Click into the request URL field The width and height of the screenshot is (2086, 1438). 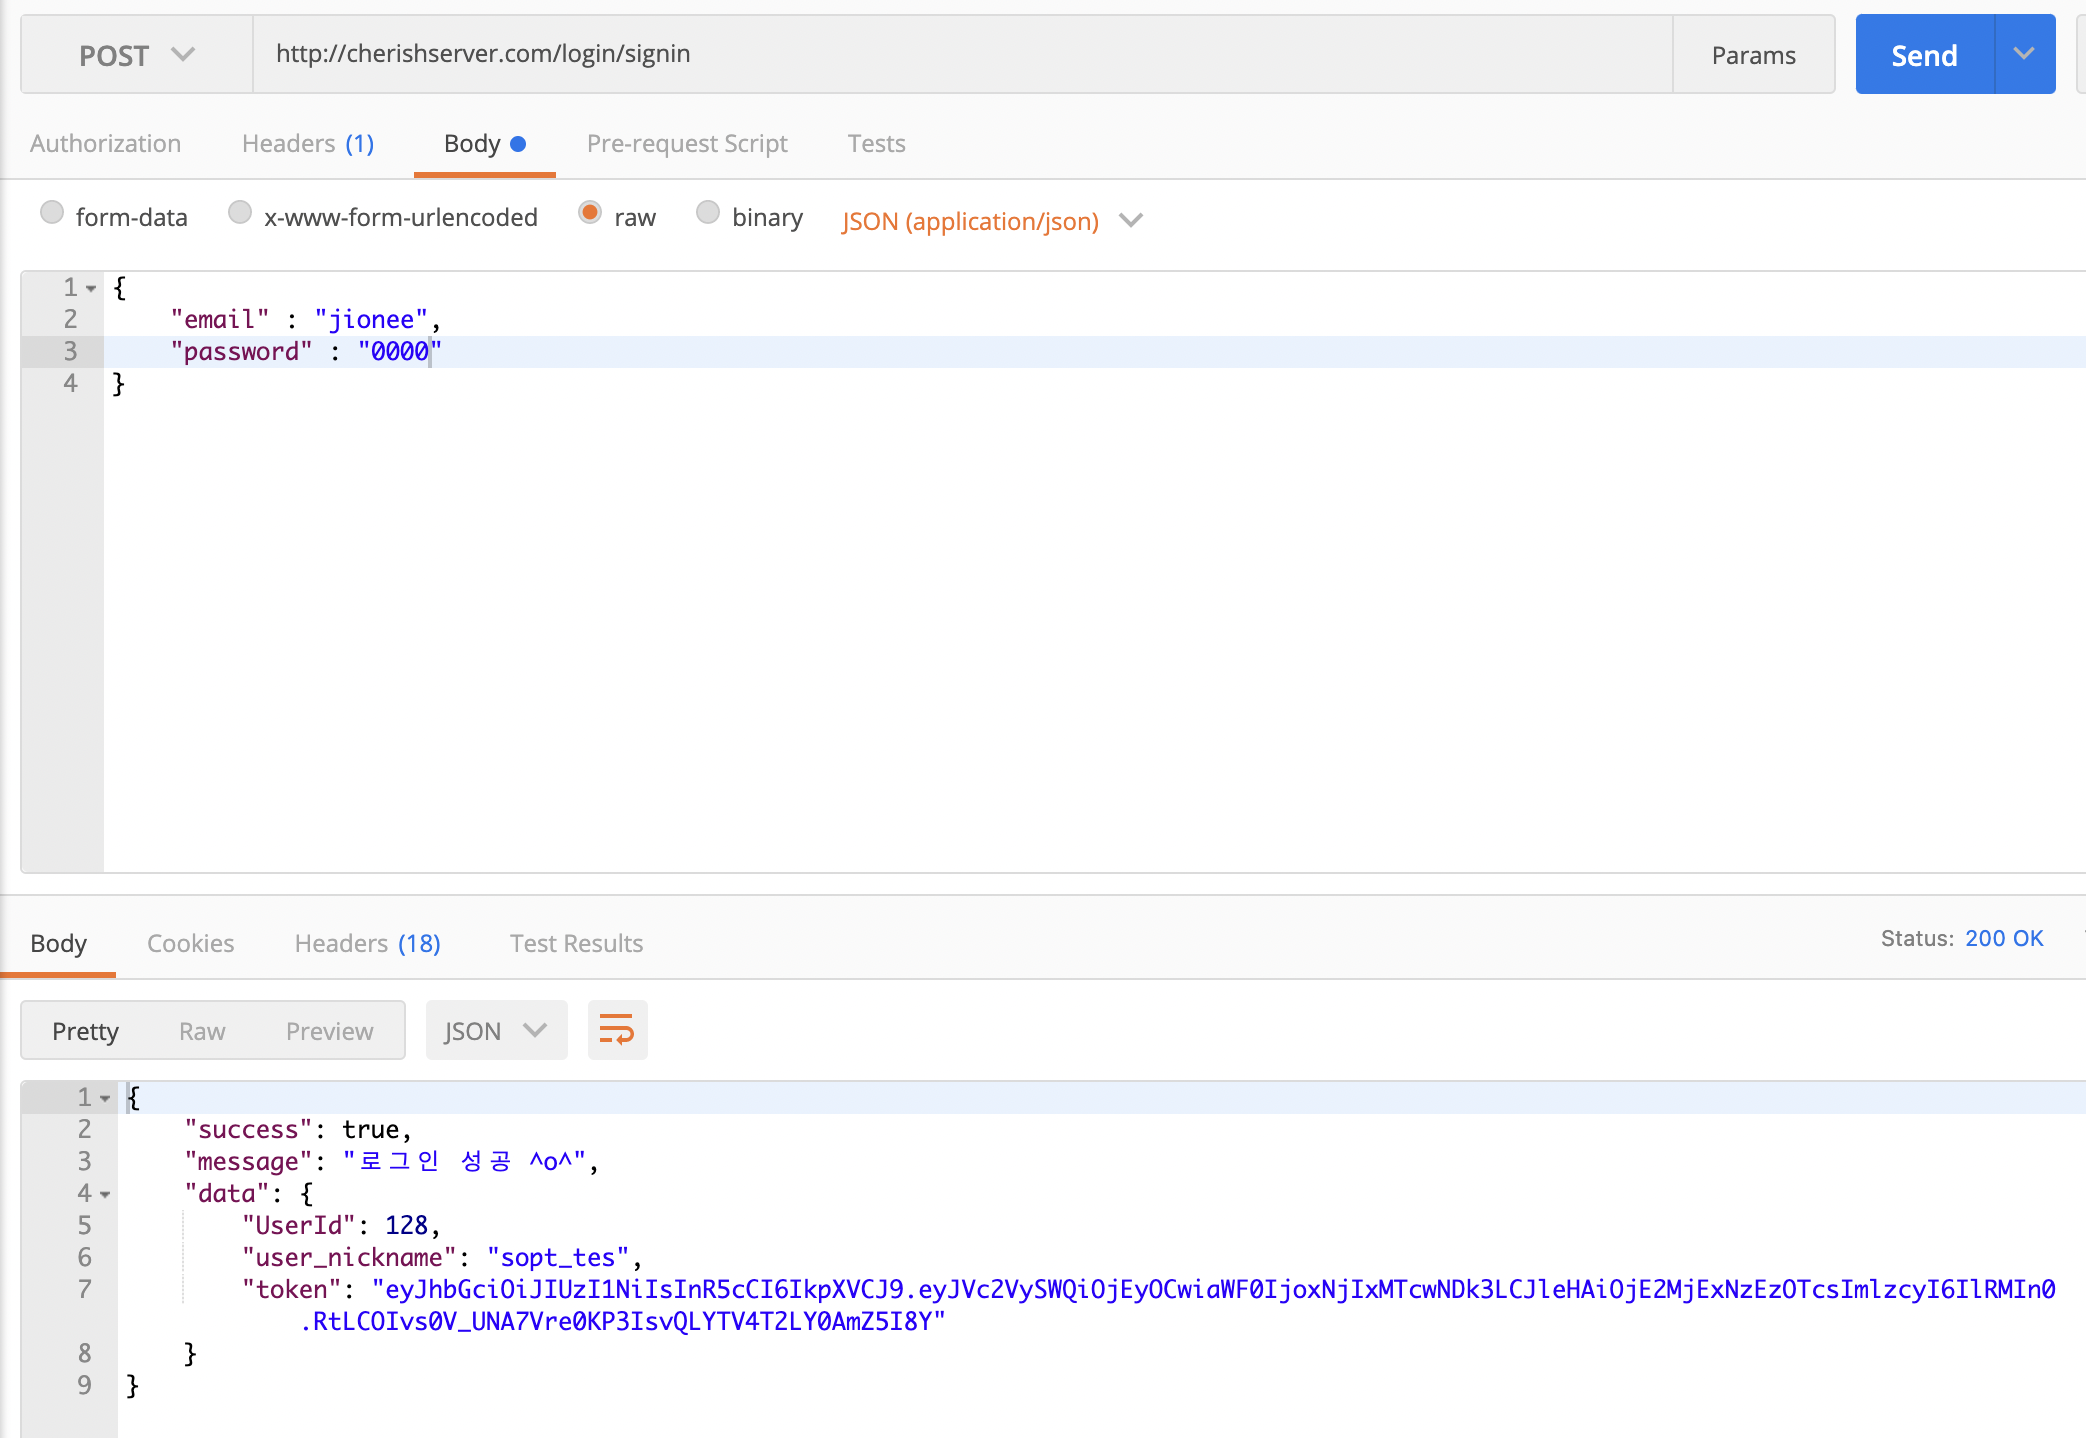point(800,54)
